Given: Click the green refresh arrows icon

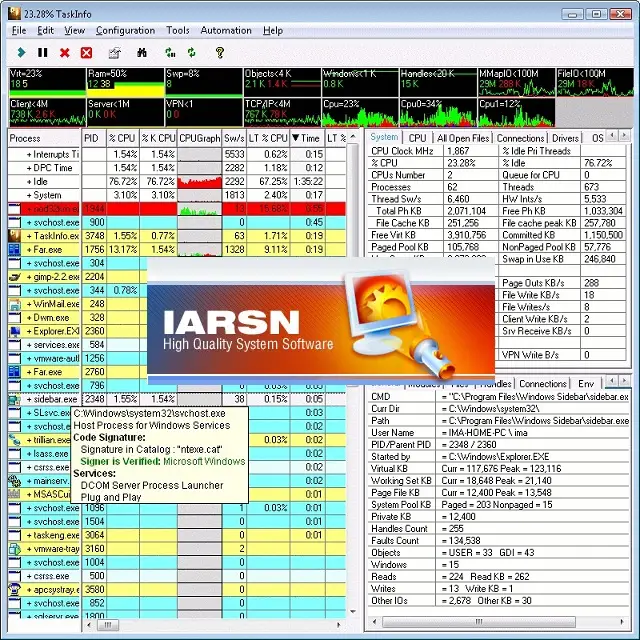Looking at the screenshot, I should (x=191, y=52).
